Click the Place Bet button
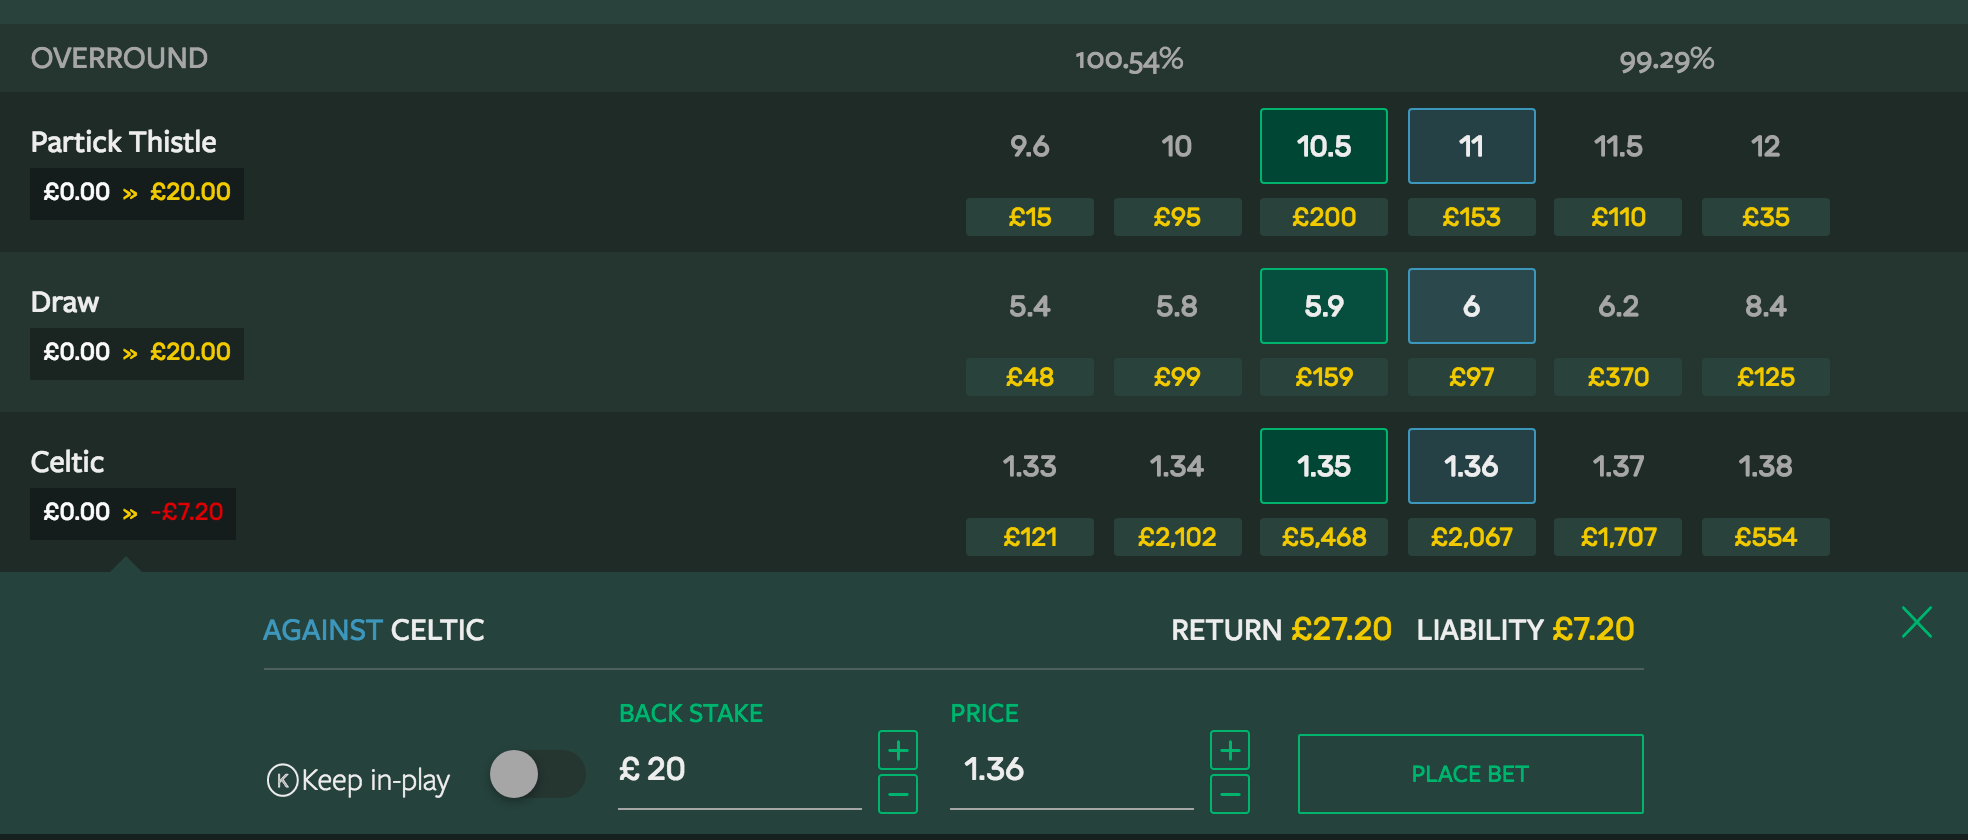 tap(1469, 773)
